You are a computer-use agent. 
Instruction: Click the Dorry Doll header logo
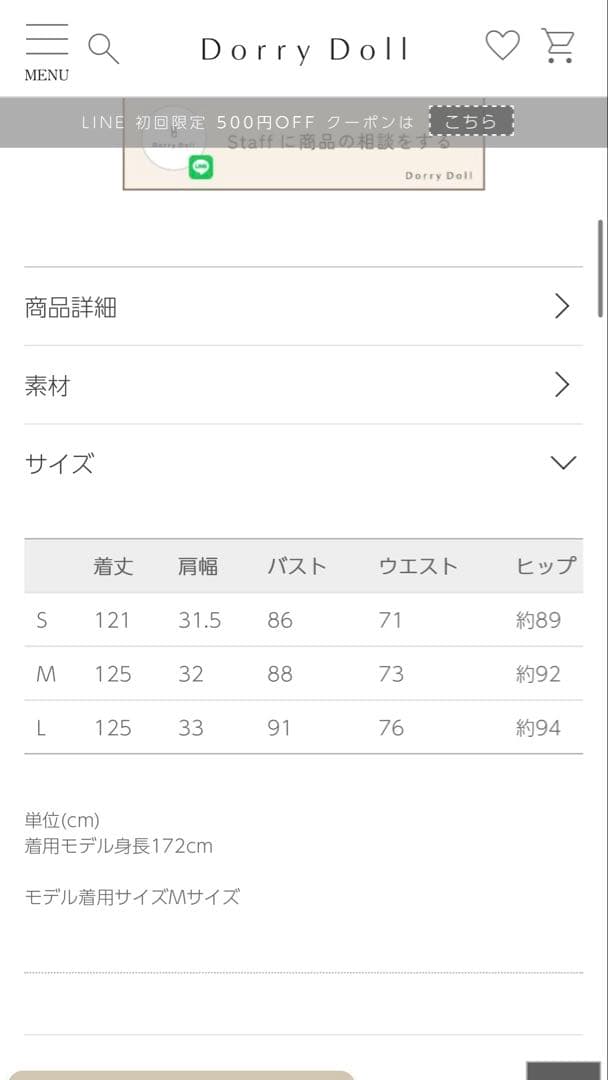(x=304, y=49)
